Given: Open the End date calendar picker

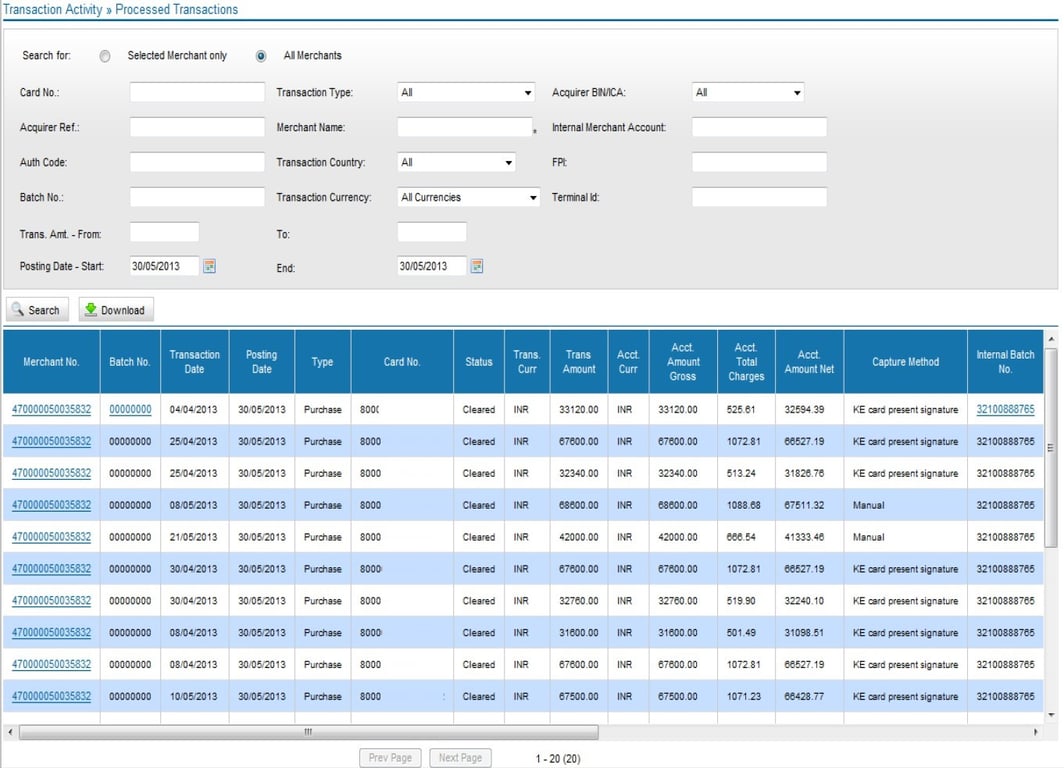Looking at the screenshot, I should coord(477,266).
